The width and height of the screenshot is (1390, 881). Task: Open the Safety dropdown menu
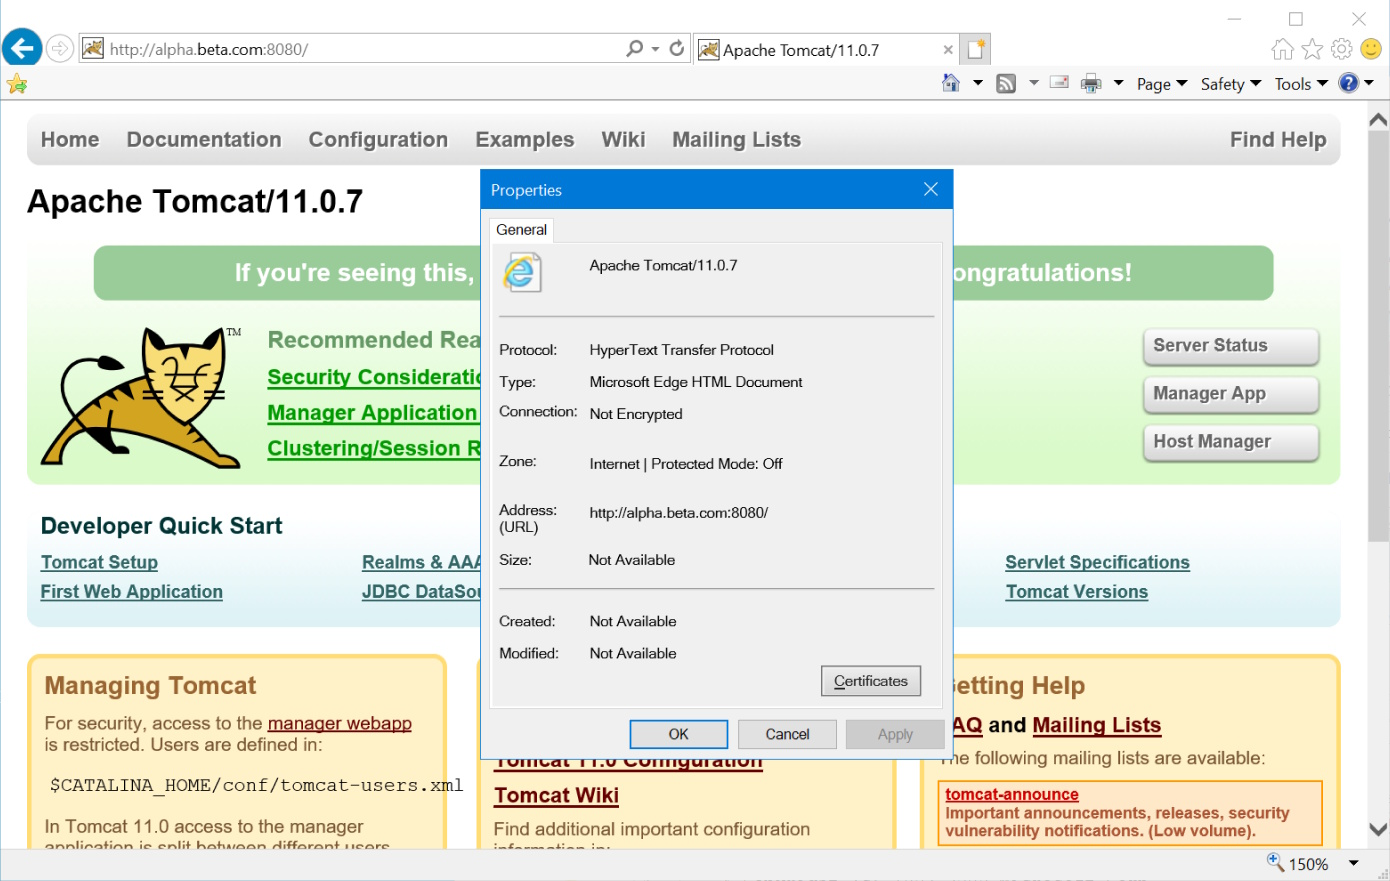tap(1230, 84)
